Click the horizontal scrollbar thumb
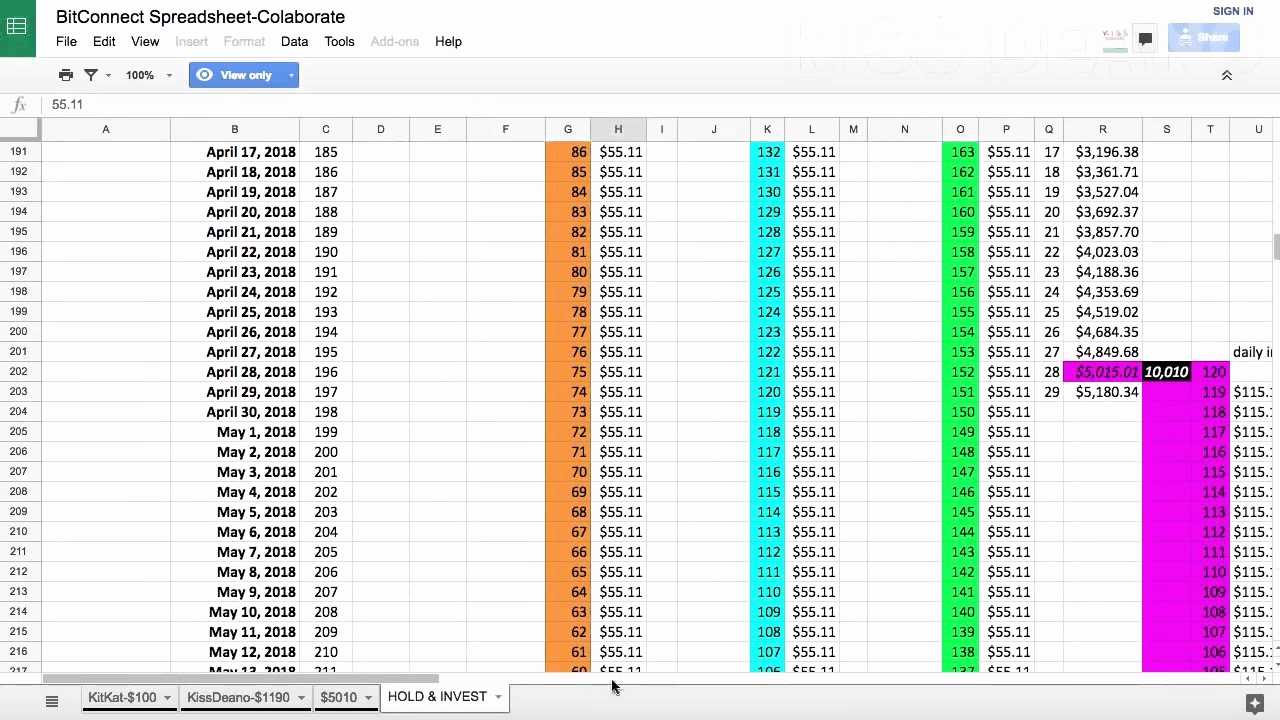1280x720 pixels. (x=241, y=679)
